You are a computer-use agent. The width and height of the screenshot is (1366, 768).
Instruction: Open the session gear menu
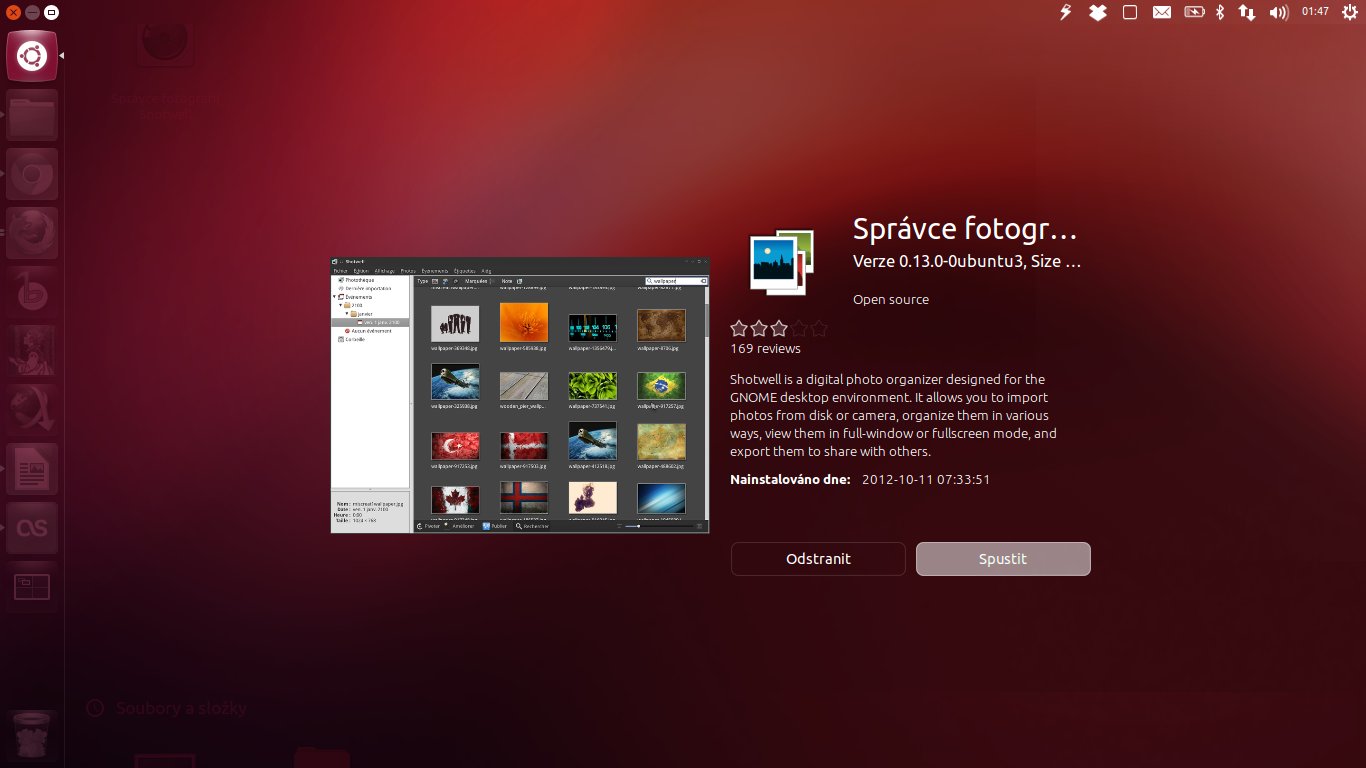pyautogui.click(x=1350, y=12)
